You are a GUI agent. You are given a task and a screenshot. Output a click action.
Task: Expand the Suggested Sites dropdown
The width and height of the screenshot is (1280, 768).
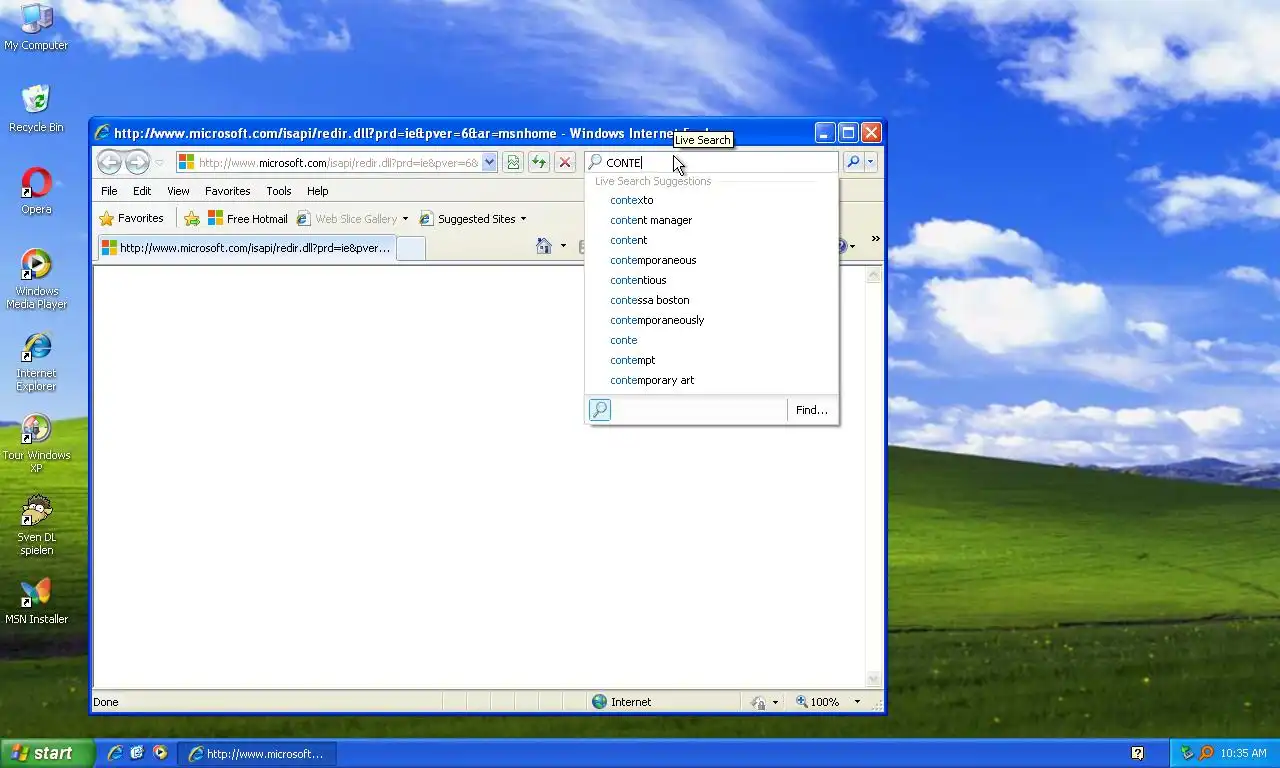pos(523,219)
